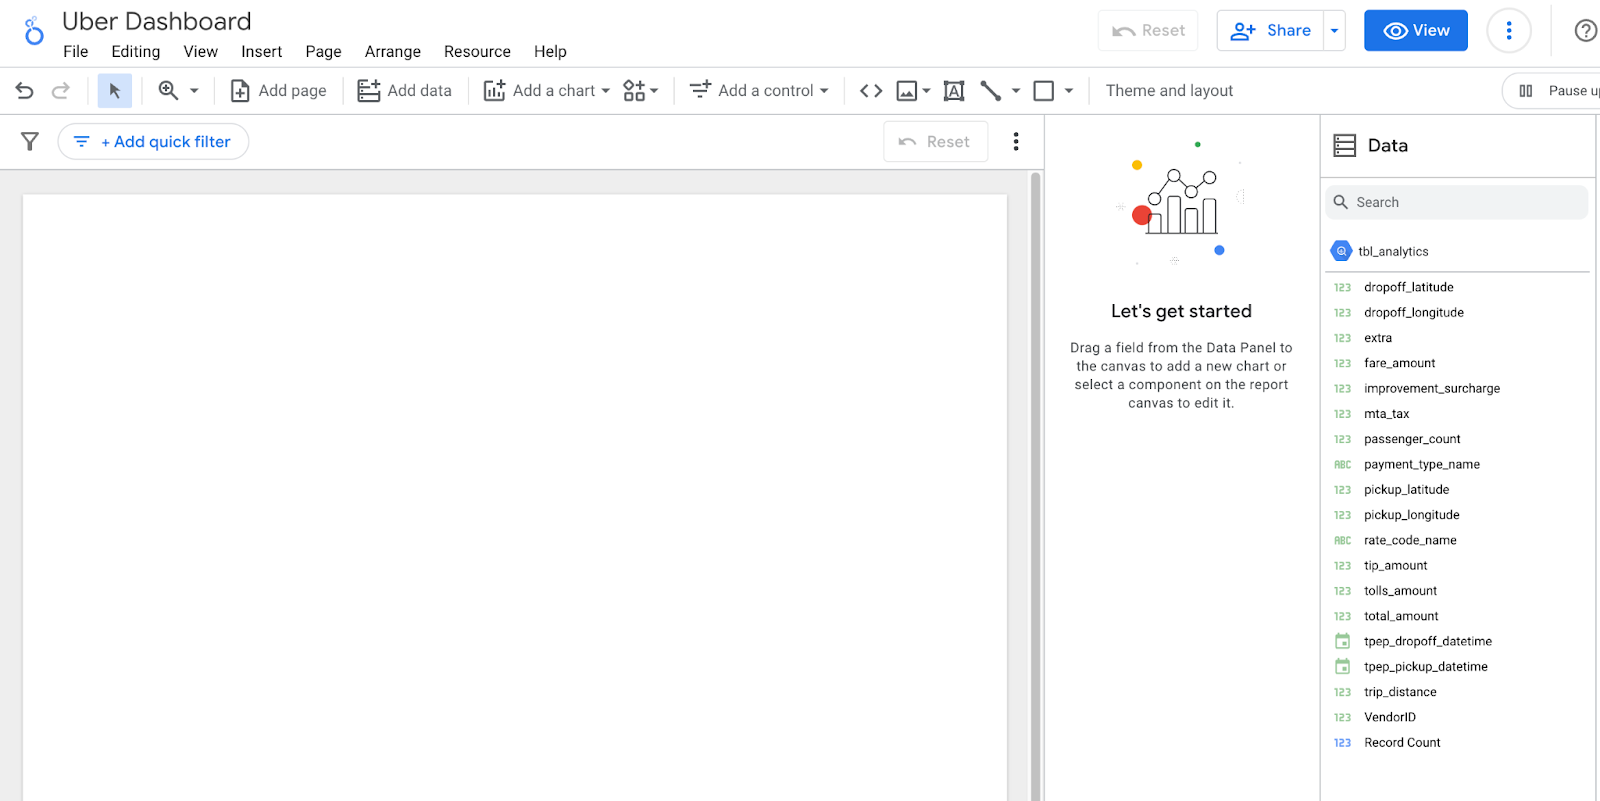Viewport: 1600px width, 801px height.
Task: Select the text box tool
Action: click(954, 91)
